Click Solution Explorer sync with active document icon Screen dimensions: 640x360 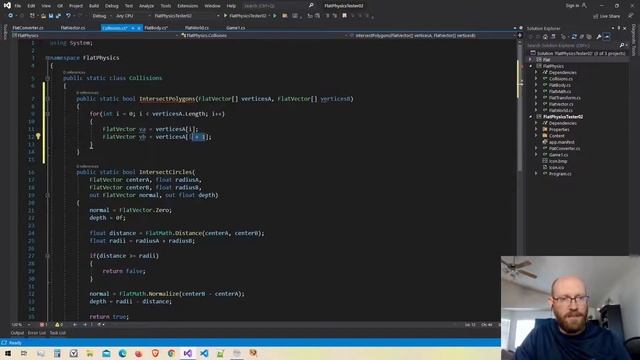[574, 37]
